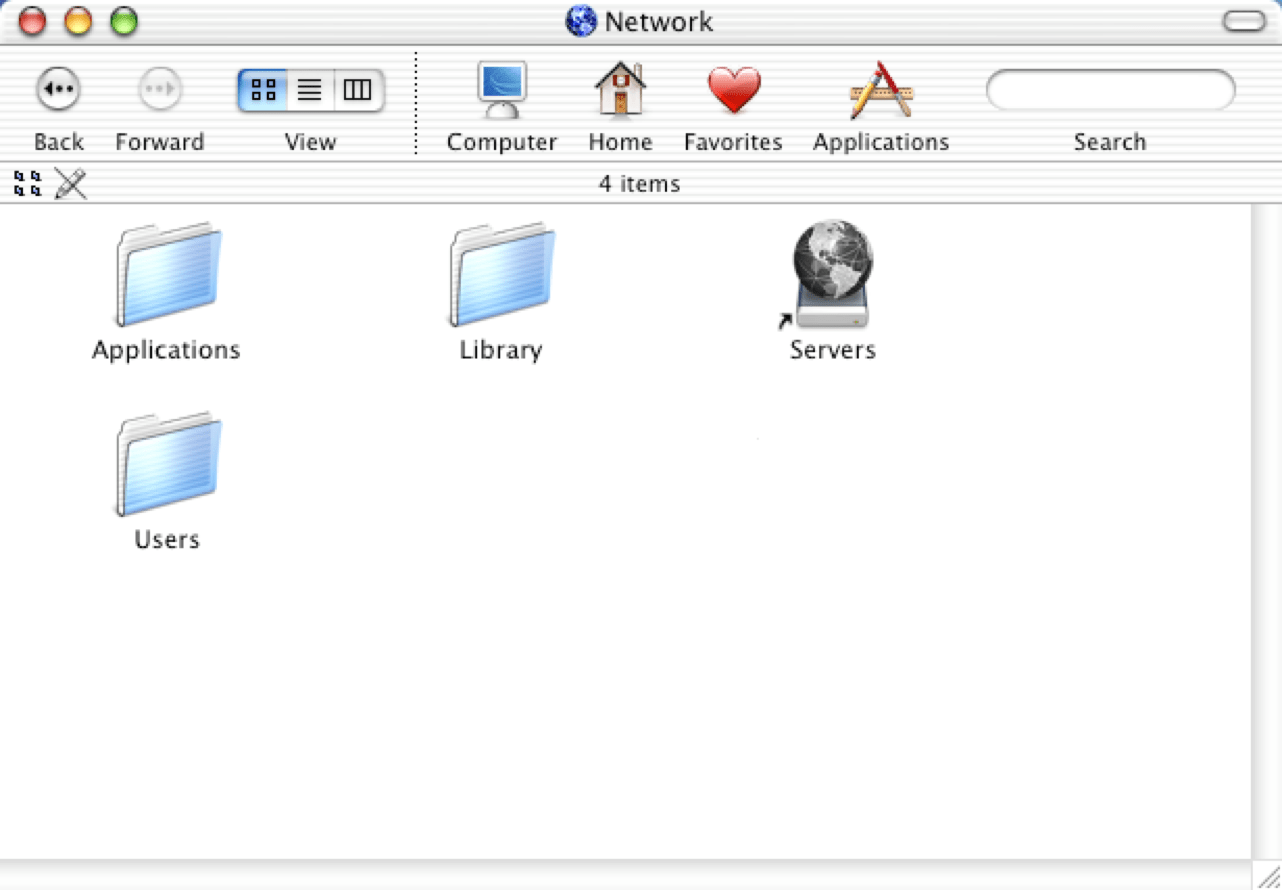
Task: Click the vertical scrollbar track
Action: tap(1265, 531)
